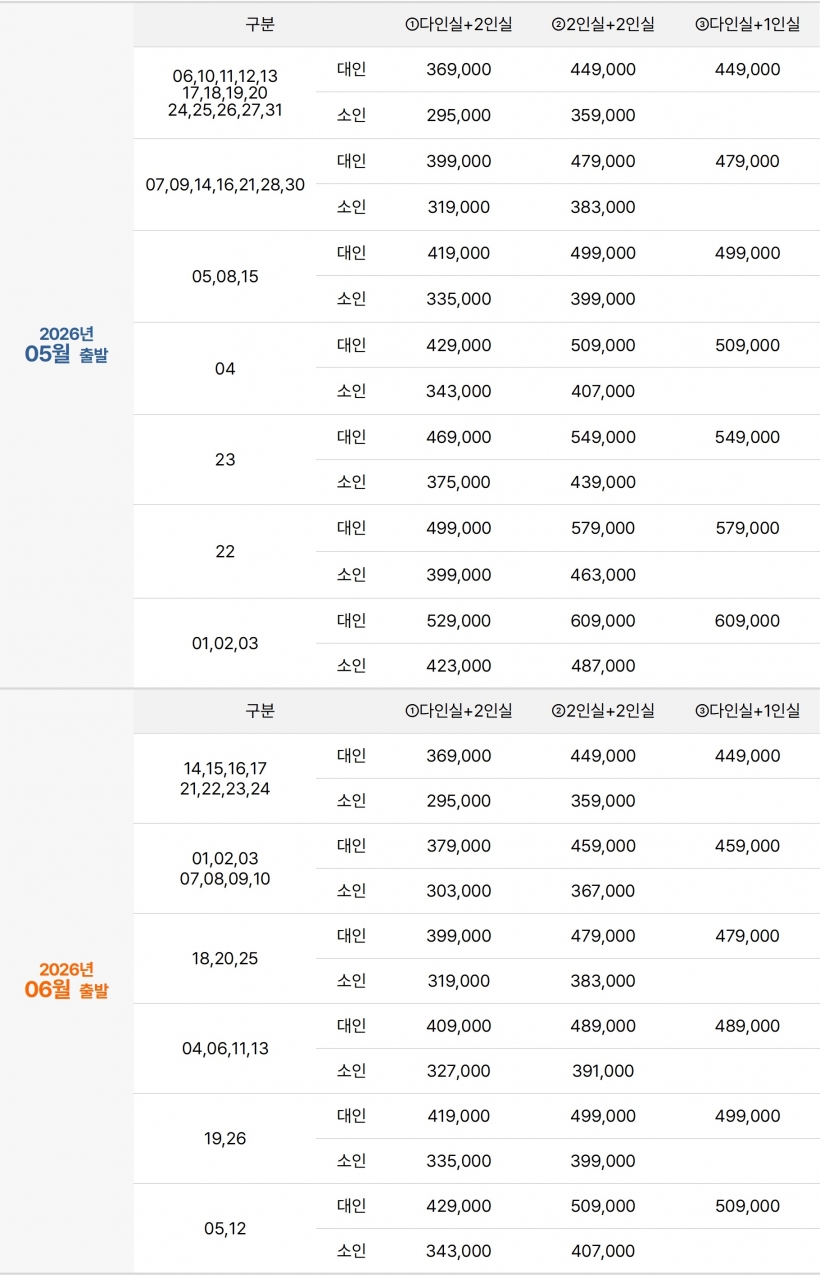Select May date group 07,09,14,16,21,28,30
The width and height of the screenshot is (820, 1278).
coord(225,185)
